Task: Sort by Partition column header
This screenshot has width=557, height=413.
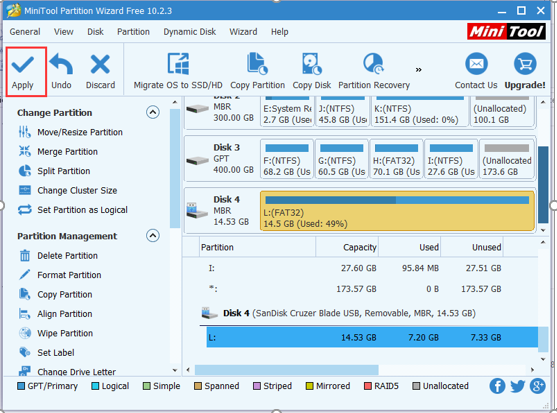Action: point(257,247)
